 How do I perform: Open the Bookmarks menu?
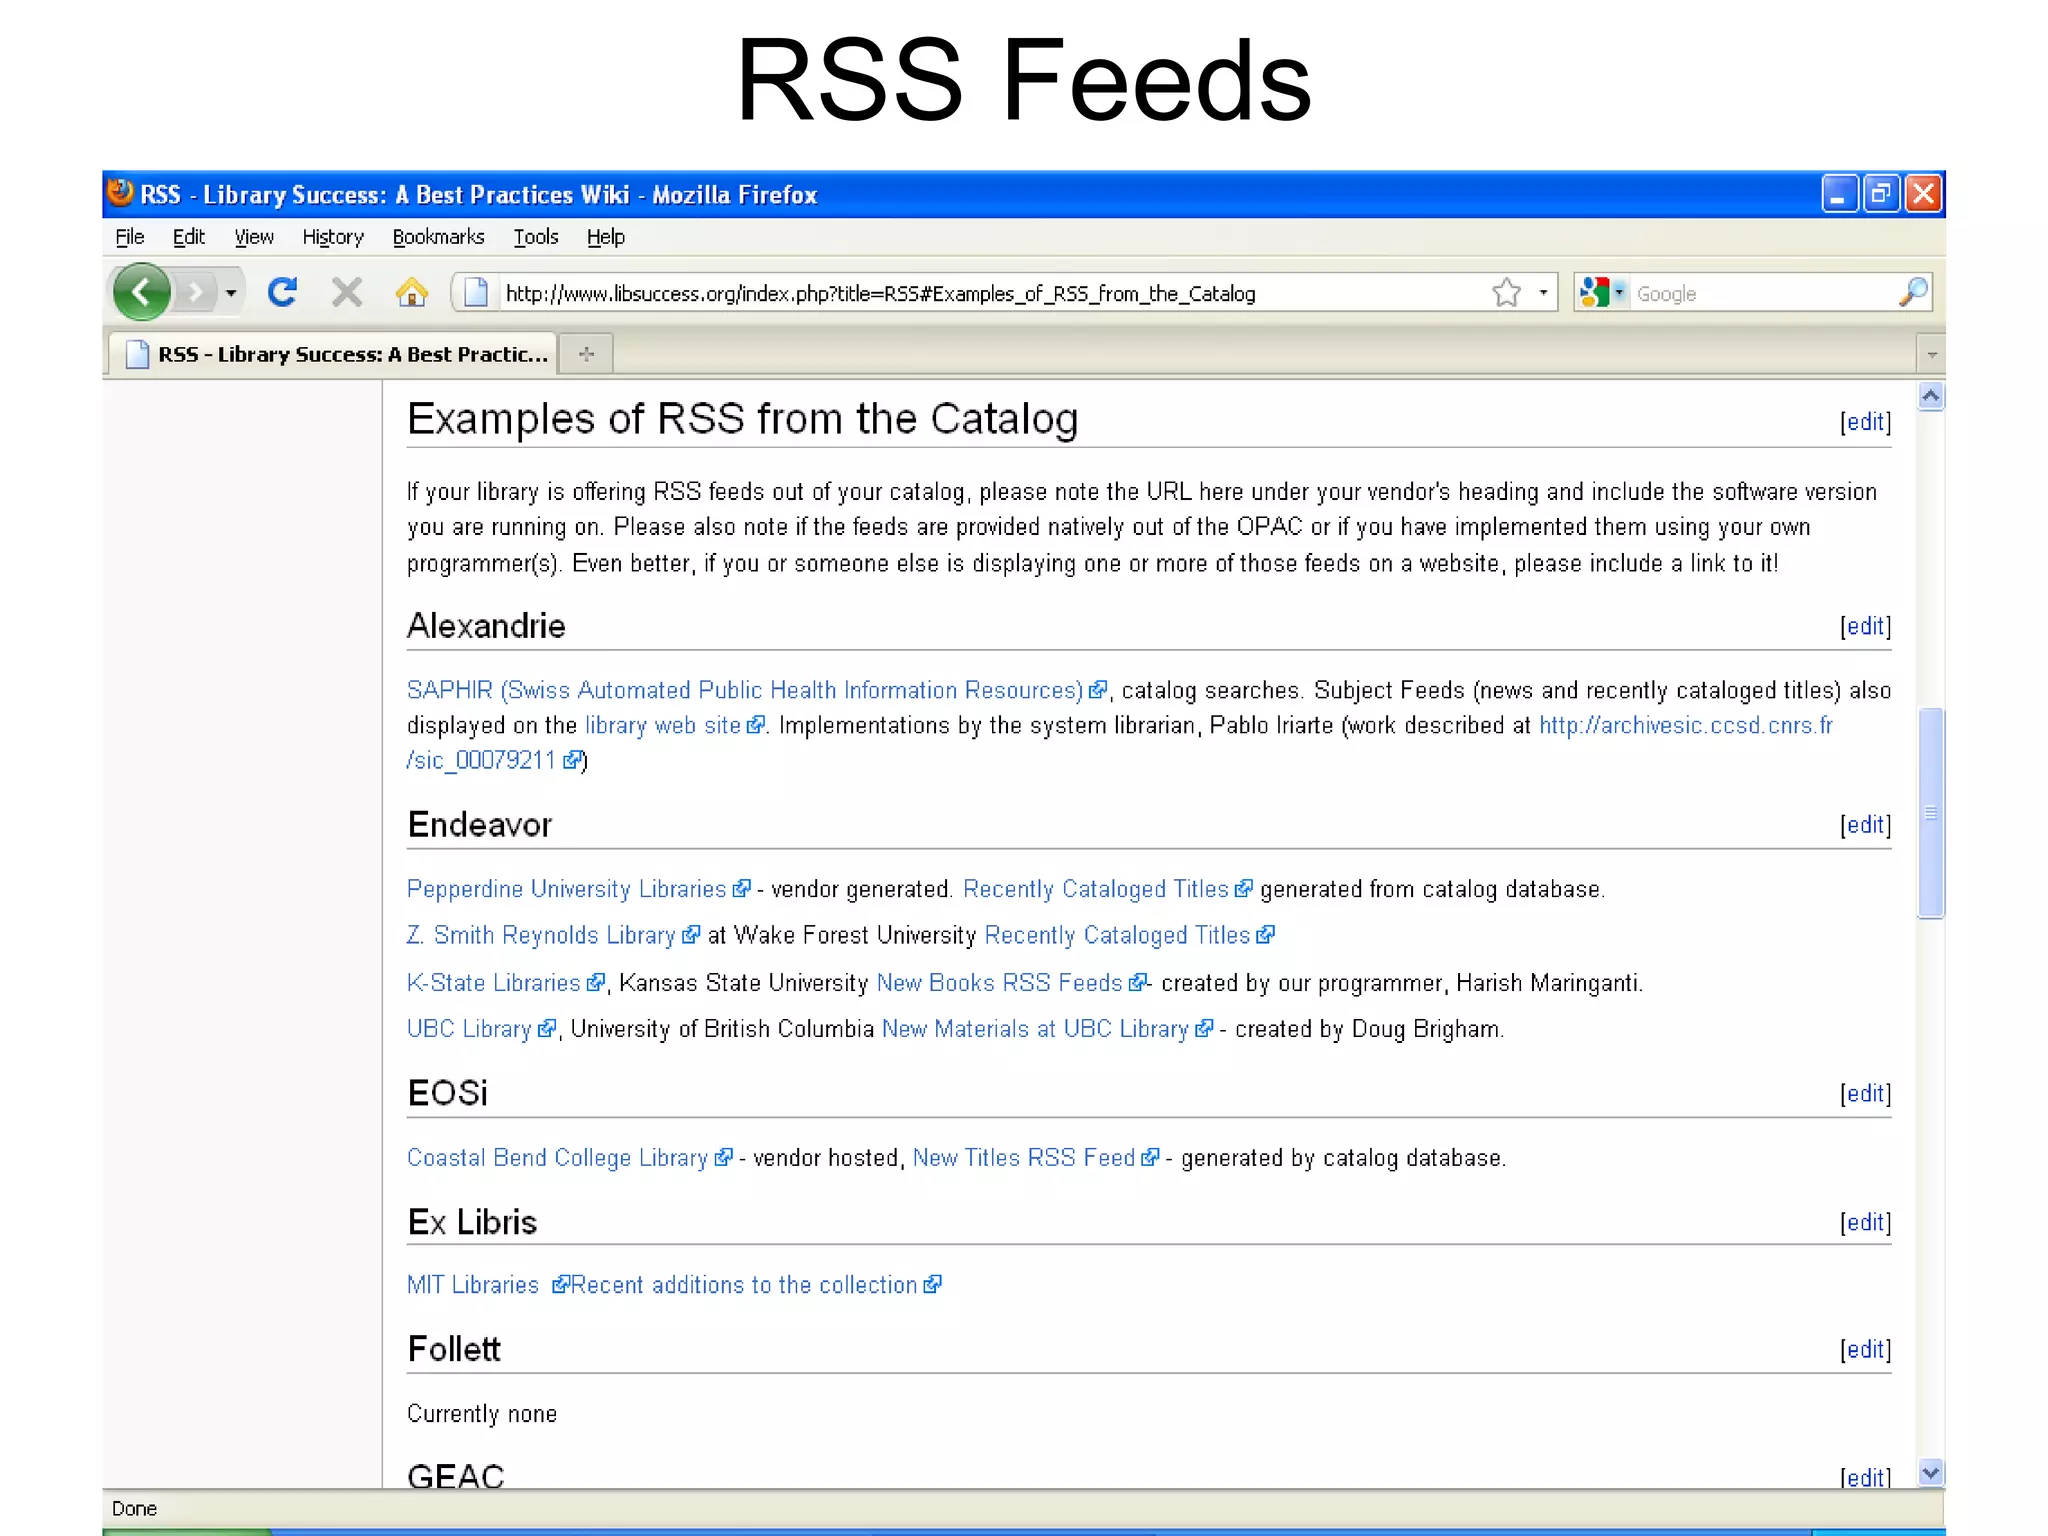point(438,237)
